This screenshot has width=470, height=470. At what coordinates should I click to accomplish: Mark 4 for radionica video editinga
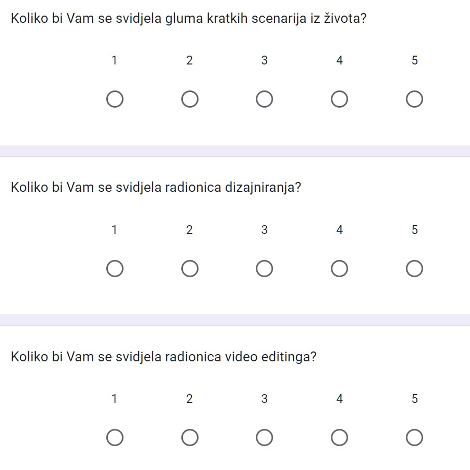coord(339,437)
